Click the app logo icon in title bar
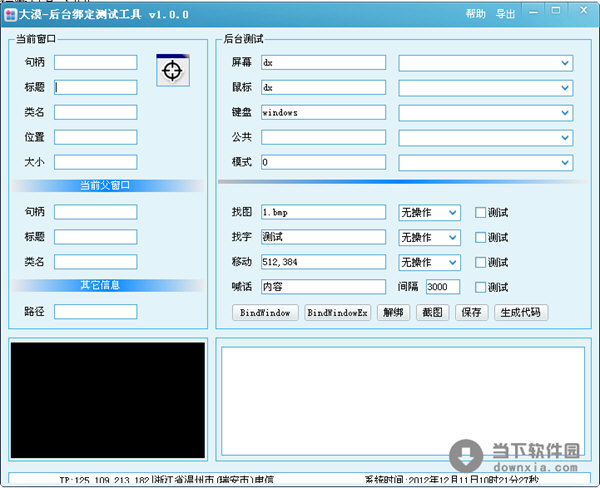600x488 pixels. (x=10, y=15)
